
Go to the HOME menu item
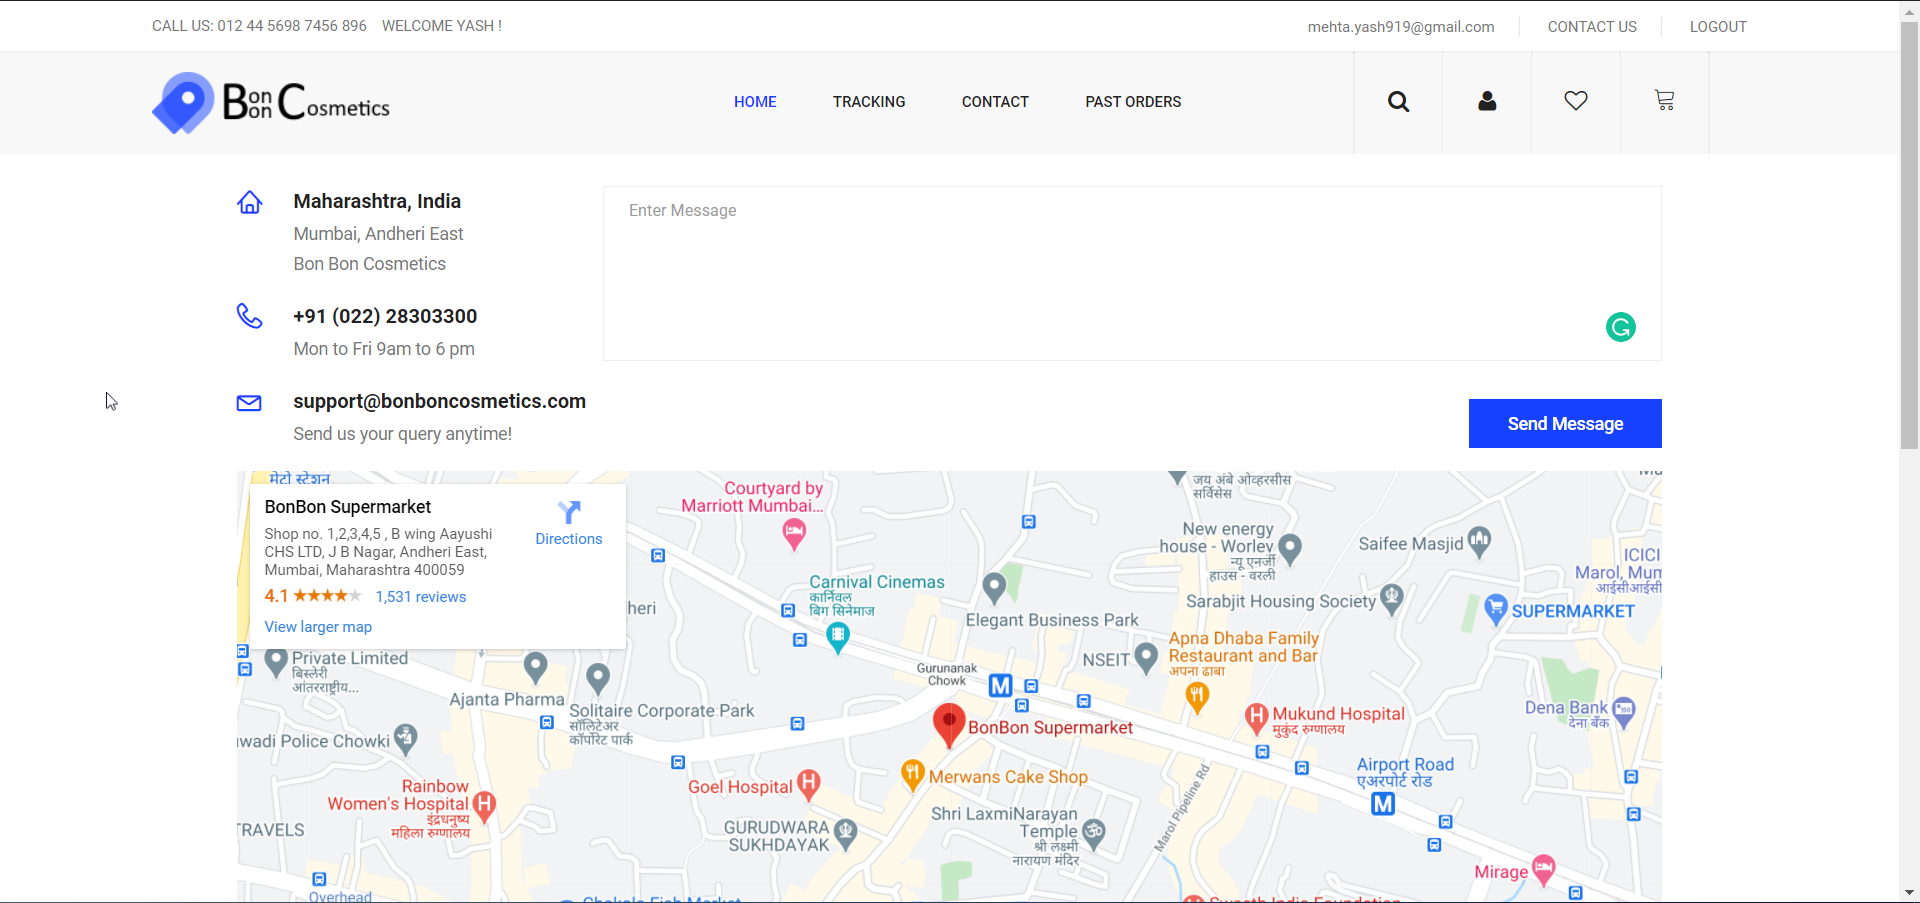pyautogui.click(x=755, y=102)
